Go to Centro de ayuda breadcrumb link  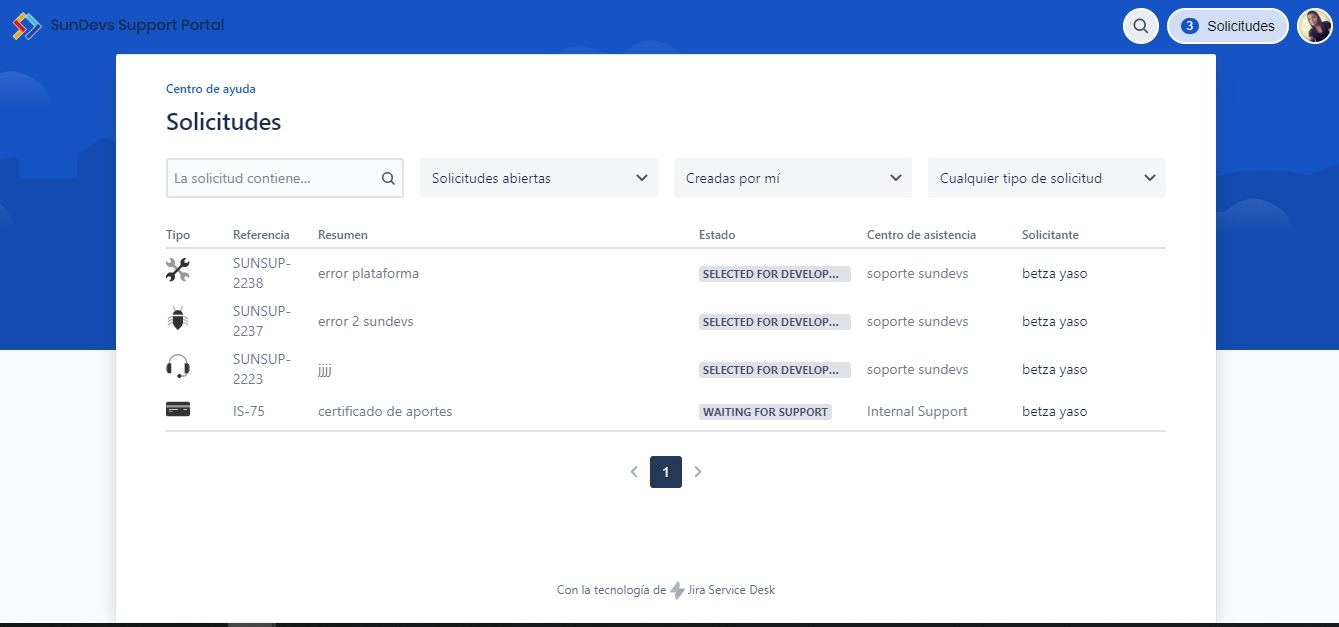point(211,89)
